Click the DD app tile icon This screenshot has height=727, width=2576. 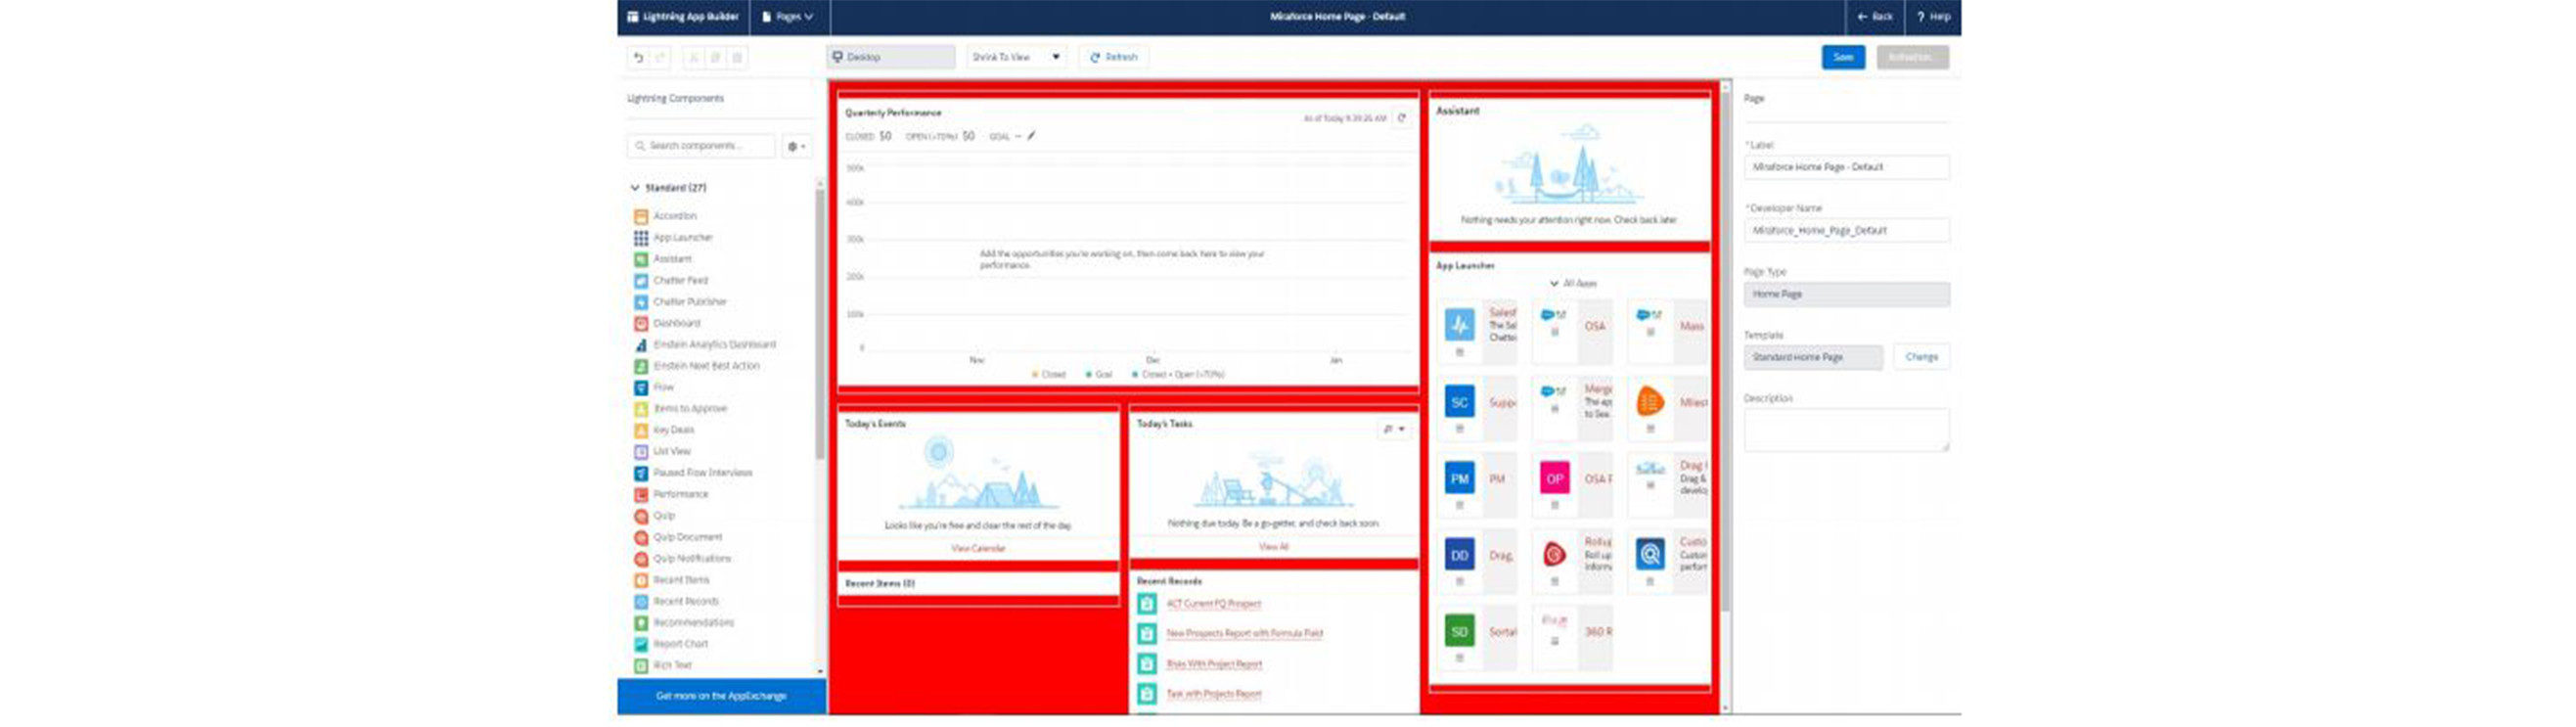coord(1459,555)
